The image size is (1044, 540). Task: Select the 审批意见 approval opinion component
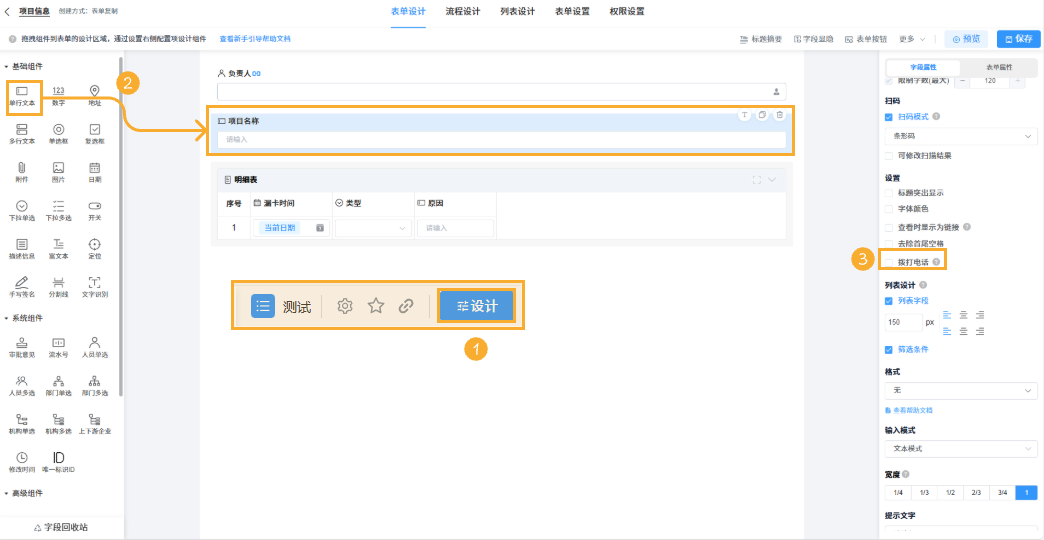click(x=22, y=348)
